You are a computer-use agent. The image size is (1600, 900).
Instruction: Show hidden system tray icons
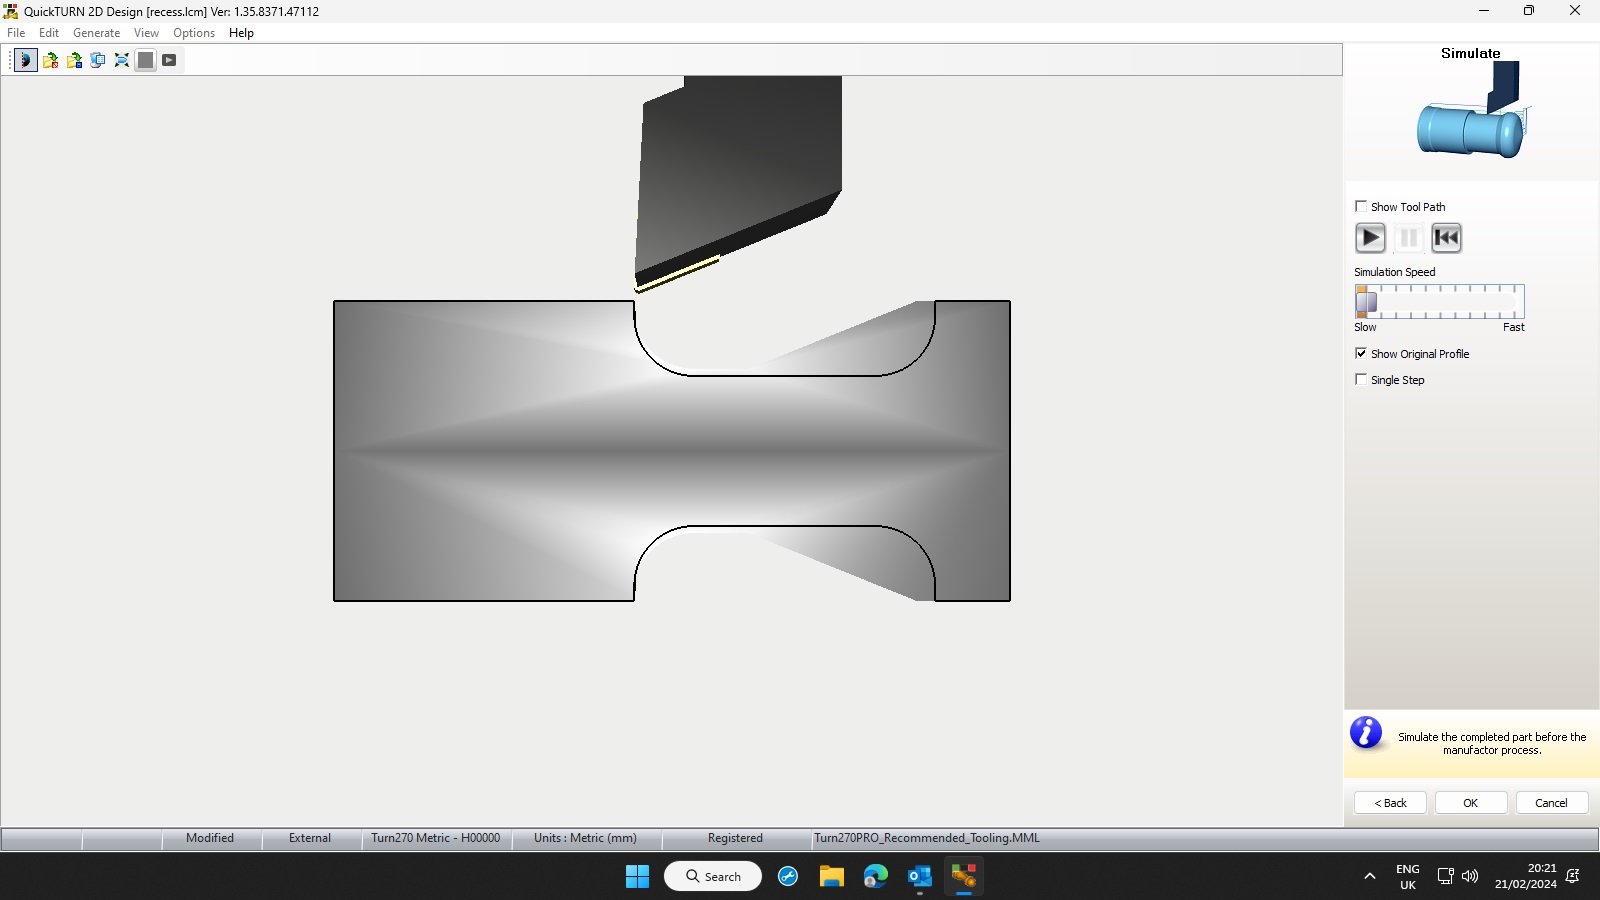pos(1369,877)
